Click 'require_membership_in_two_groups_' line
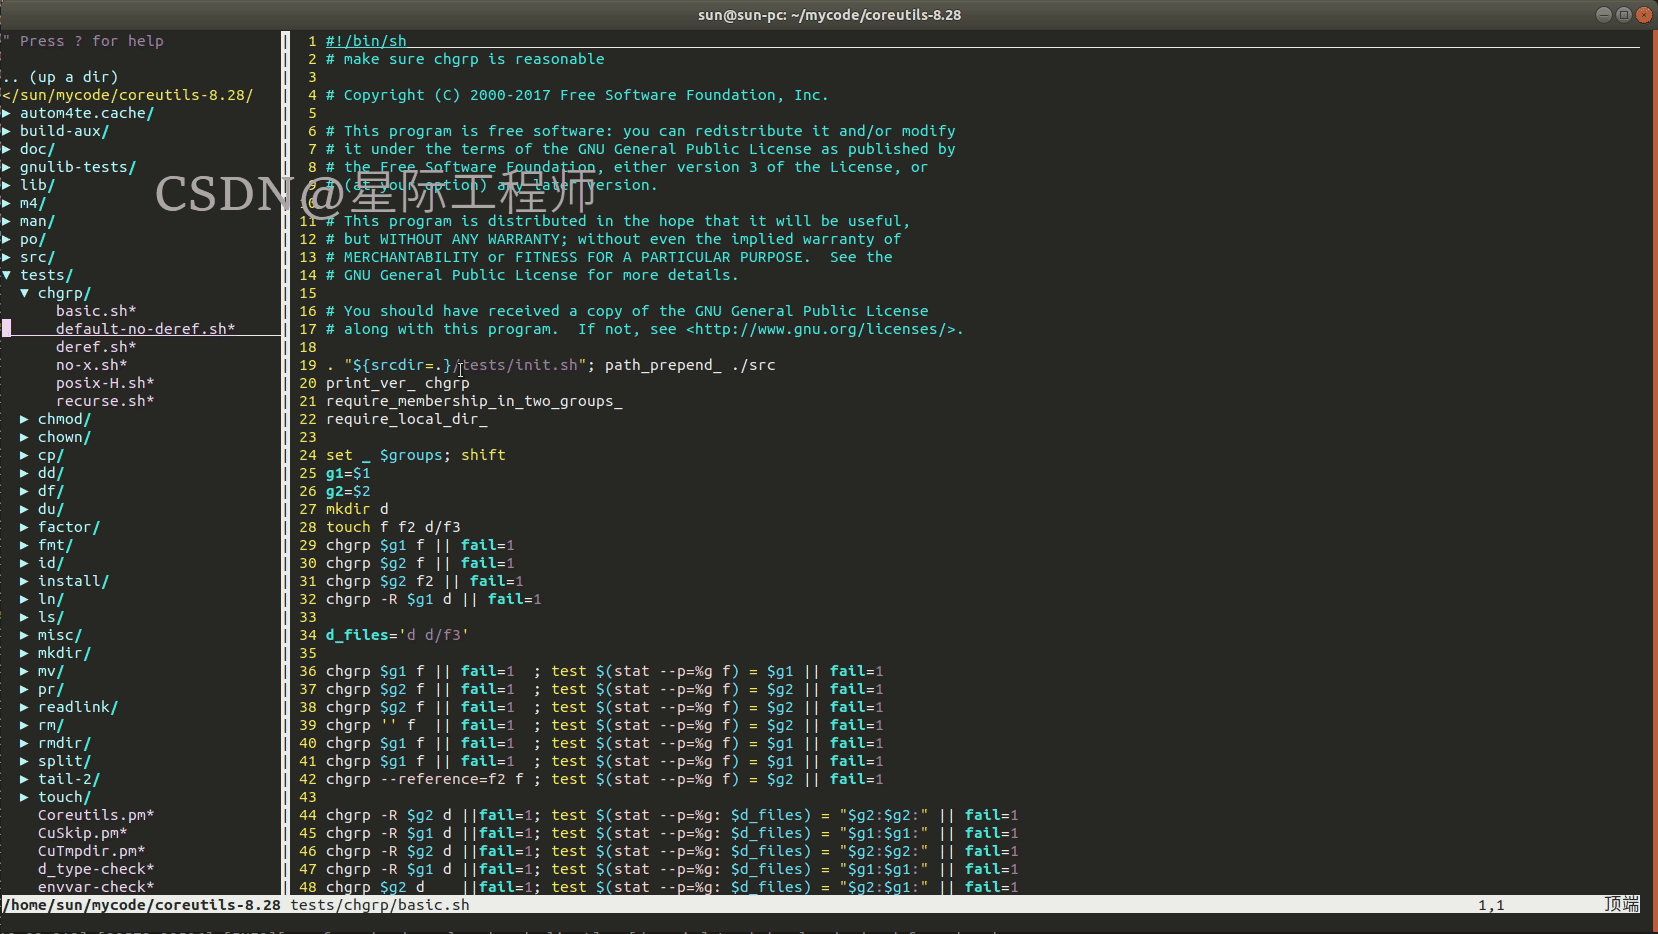Viewport: 1658px width, 934px height. tap(474, 401)
